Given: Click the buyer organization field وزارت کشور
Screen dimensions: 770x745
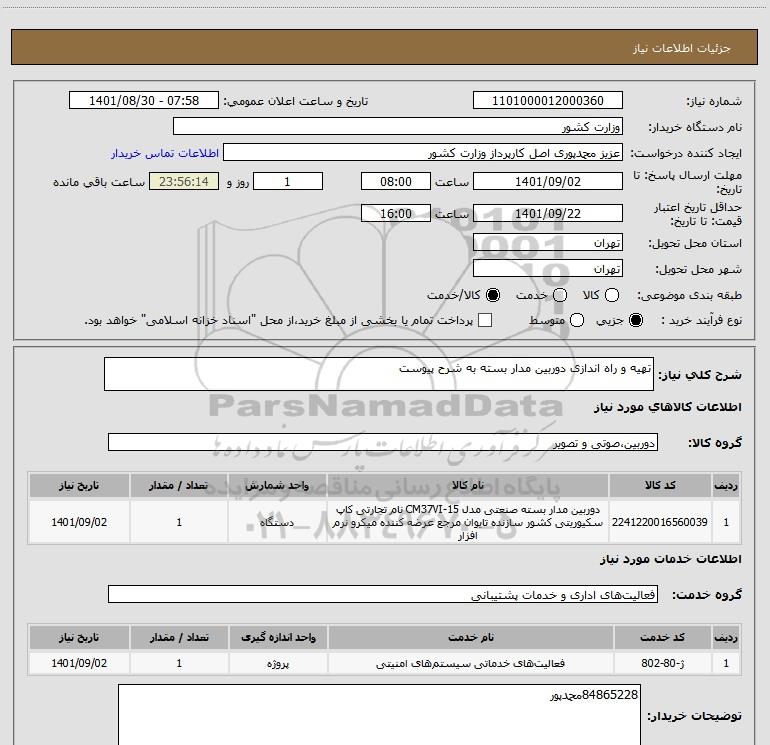Looking at the screenshot, I should click(x=398, y=127).
